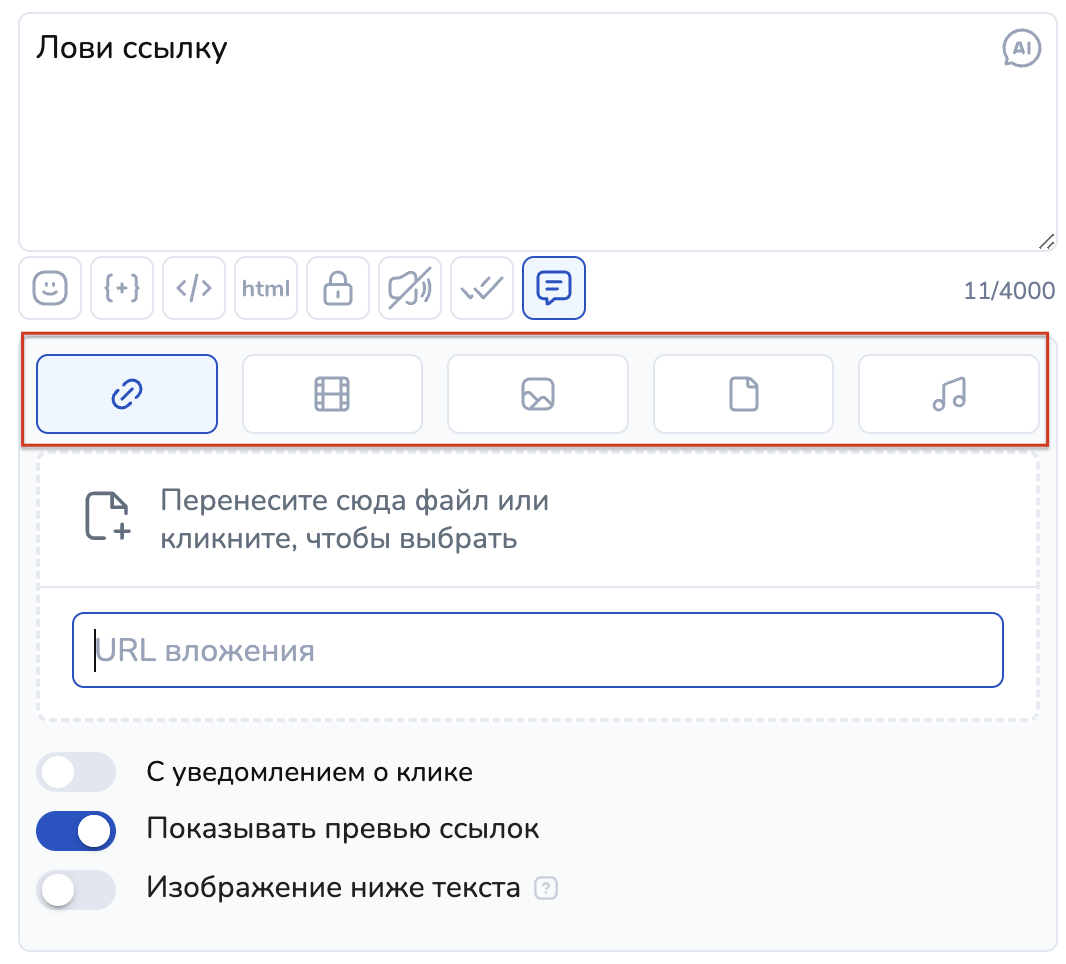Toggle the html mode button
The width and height of the screenshot is (1066, 964).
click(266, 289)
